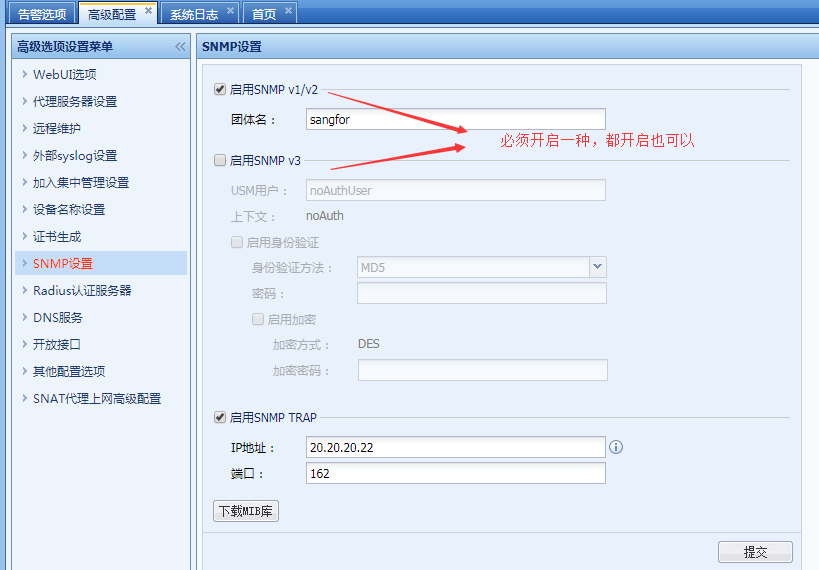Viewport: 819px width, 570px height.
Task: Open the 身份验证方法 MD5 dropdown
Action: 598,267
